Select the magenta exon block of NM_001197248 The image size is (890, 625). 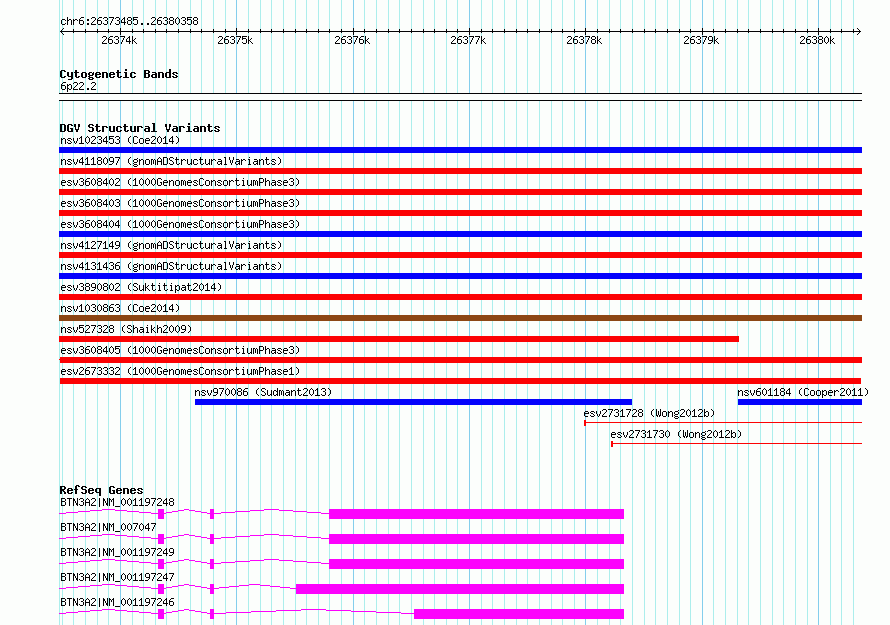[477, 514]
